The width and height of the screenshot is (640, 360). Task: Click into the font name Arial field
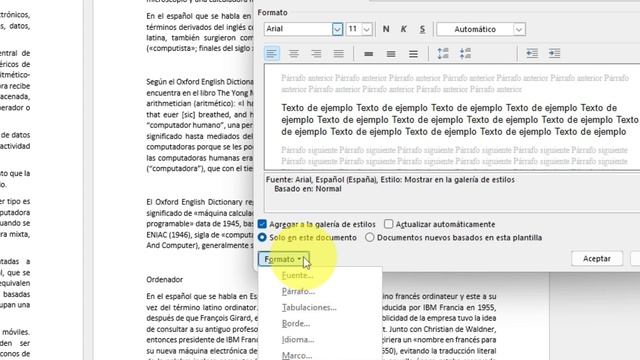point(298,29)
